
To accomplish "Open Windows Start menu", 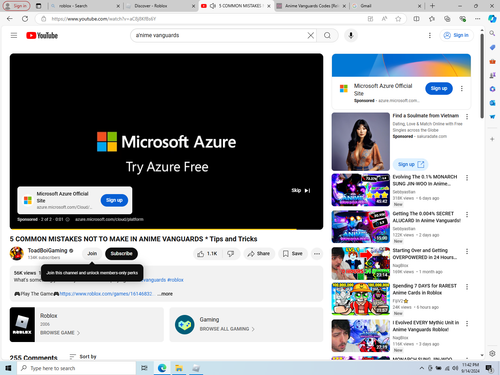I will coord(8,368).
